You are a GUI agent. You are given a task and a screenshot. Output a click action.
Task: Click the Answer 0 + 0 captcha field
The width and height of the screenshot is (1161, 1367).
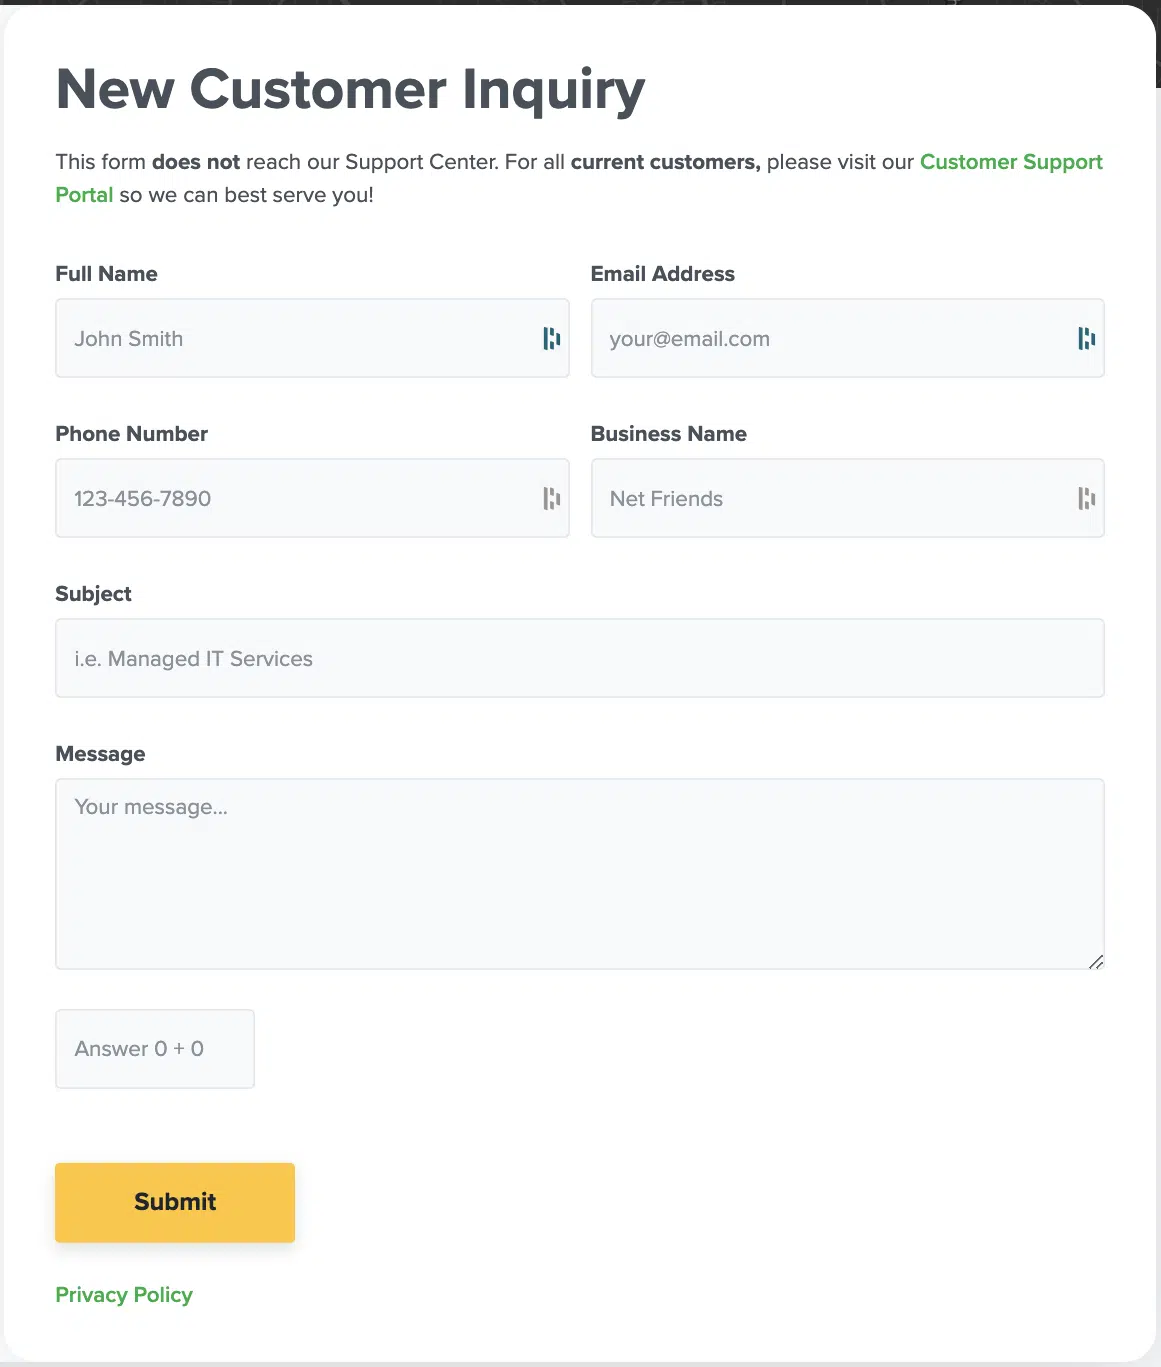155,1049
